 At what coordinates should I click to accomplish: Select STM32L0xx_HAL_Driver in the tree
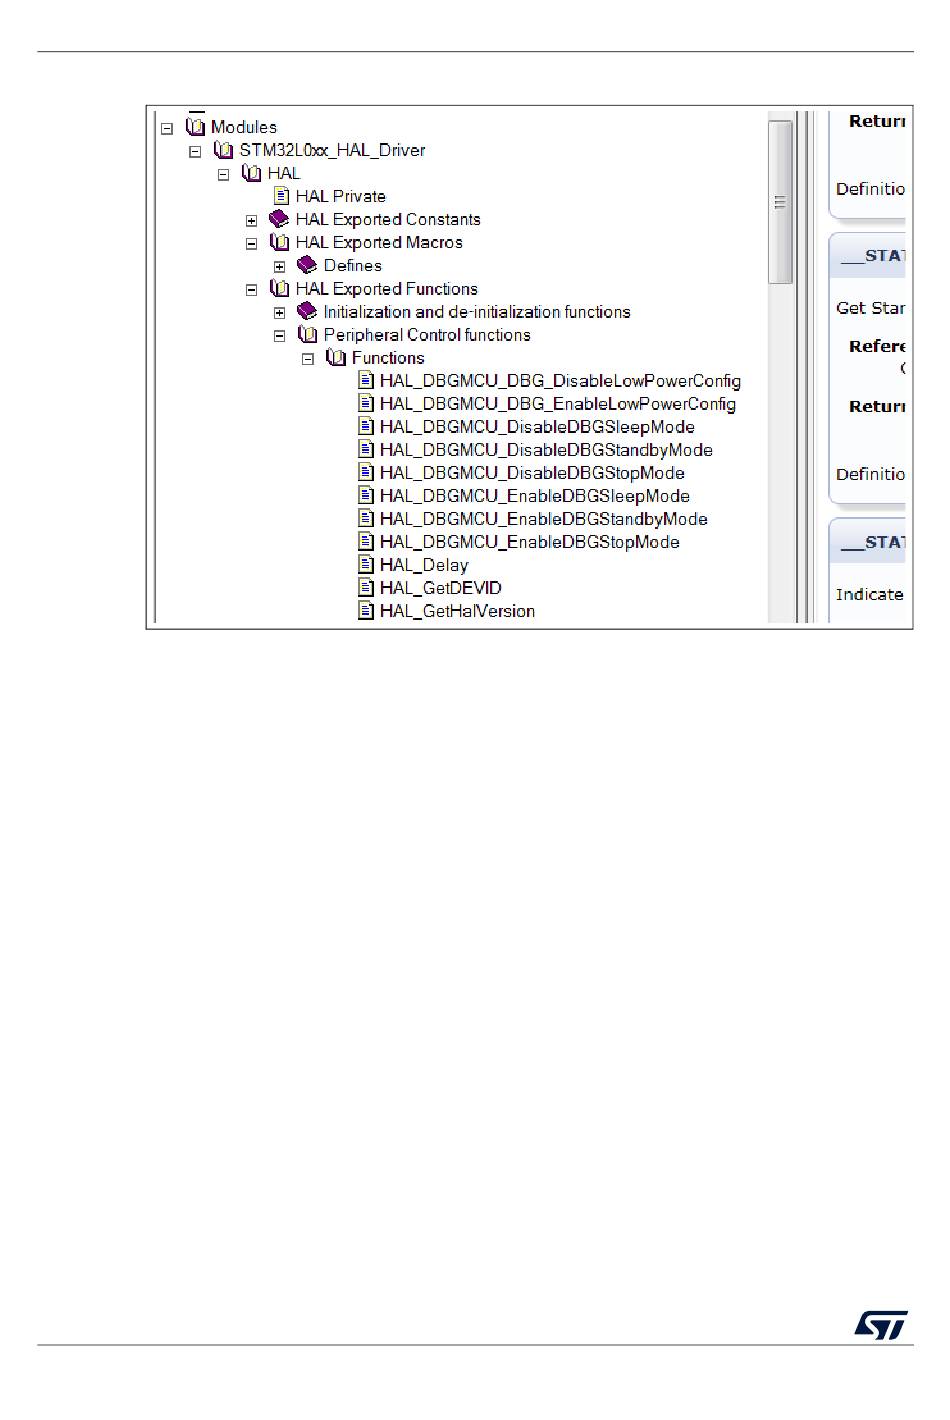point(332,150)
